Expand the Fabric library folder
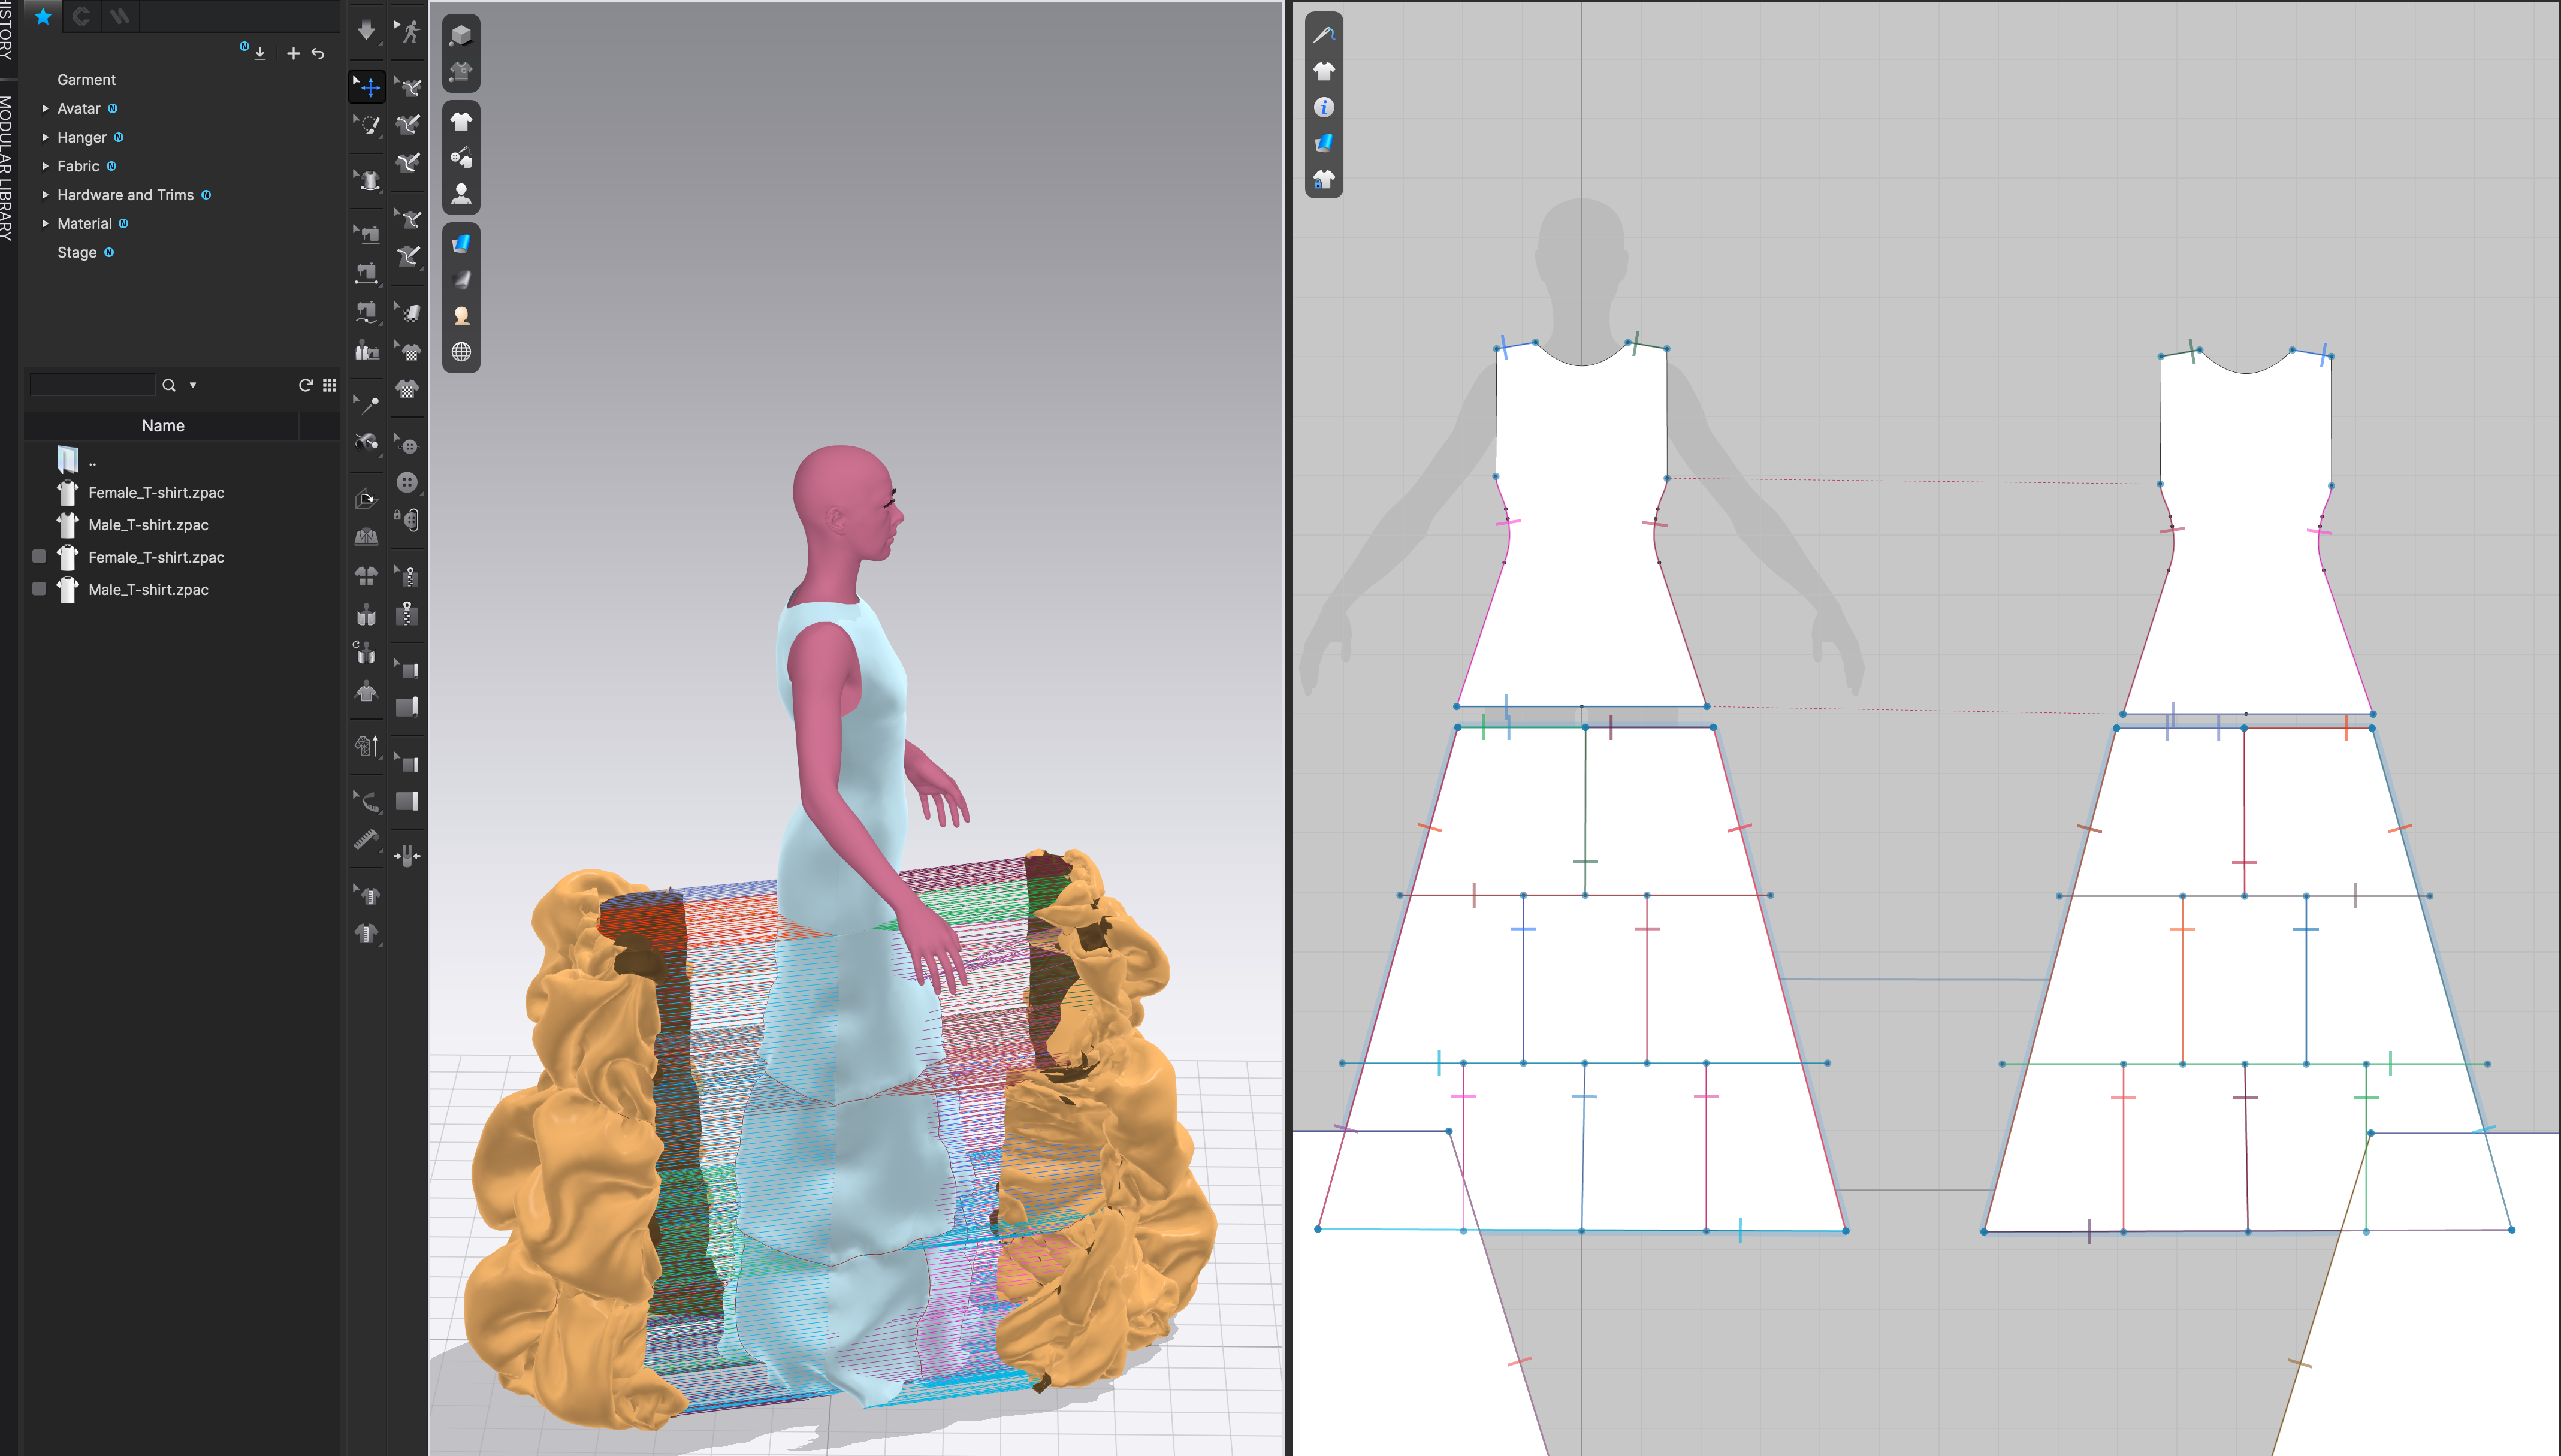Image resolution: width=2561 pixels, height=1456 pixels. 46,166
